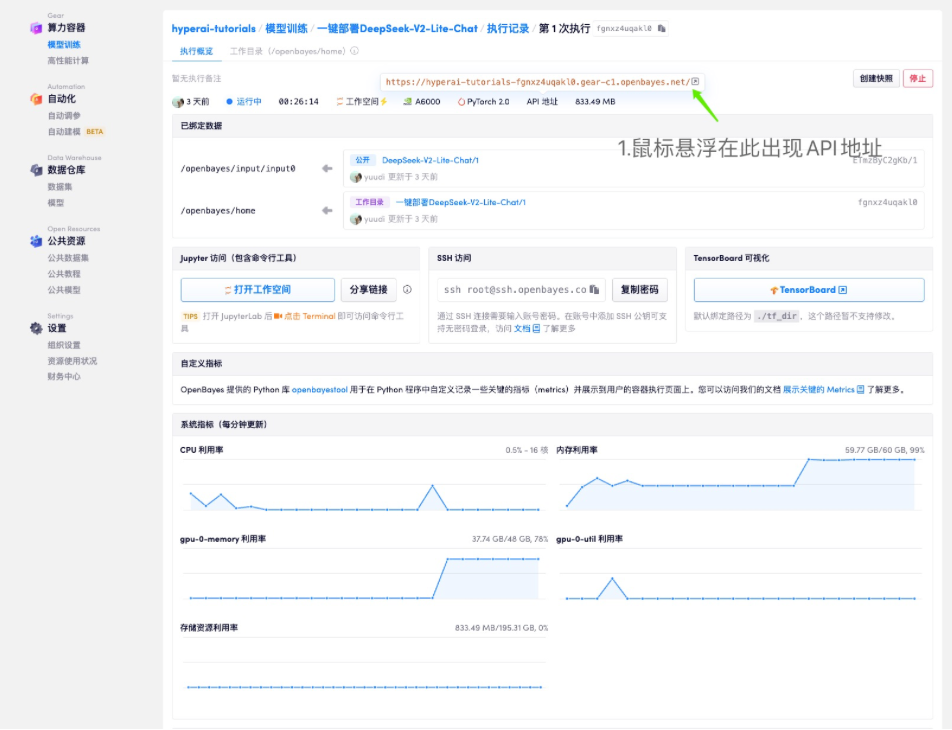The width and height of the screenshot is (952, 730).
Task: Click the 存储资源利用率 chart
Action: [x=364, y=664]
